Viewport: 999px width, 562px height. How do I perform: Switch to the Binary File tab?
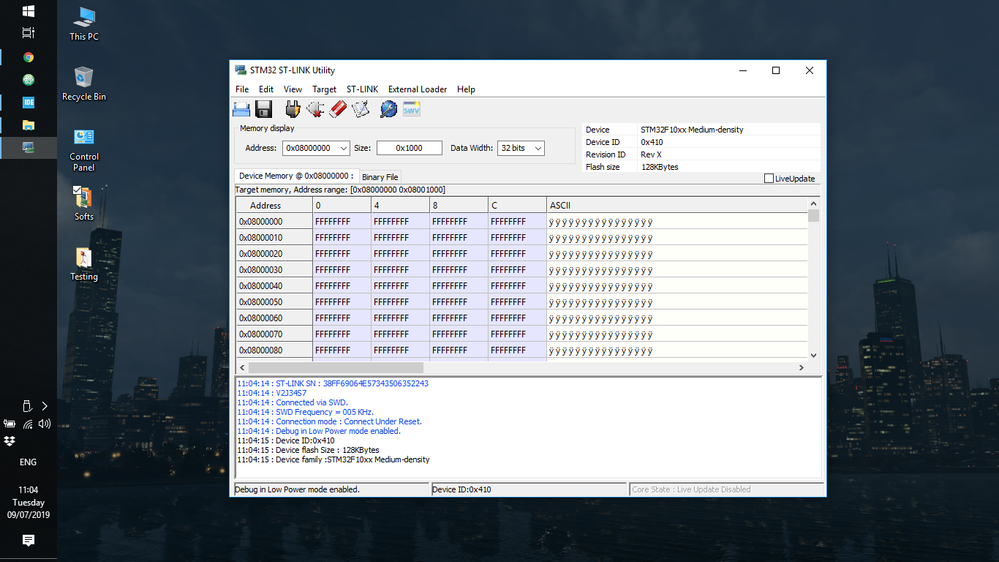click(x=380, y=177)
